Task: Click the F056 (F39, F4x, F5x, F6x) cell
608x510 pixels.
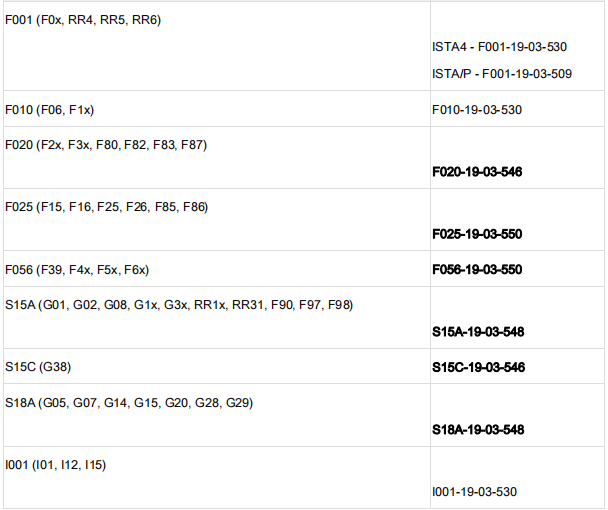Action: coord(77,269)
